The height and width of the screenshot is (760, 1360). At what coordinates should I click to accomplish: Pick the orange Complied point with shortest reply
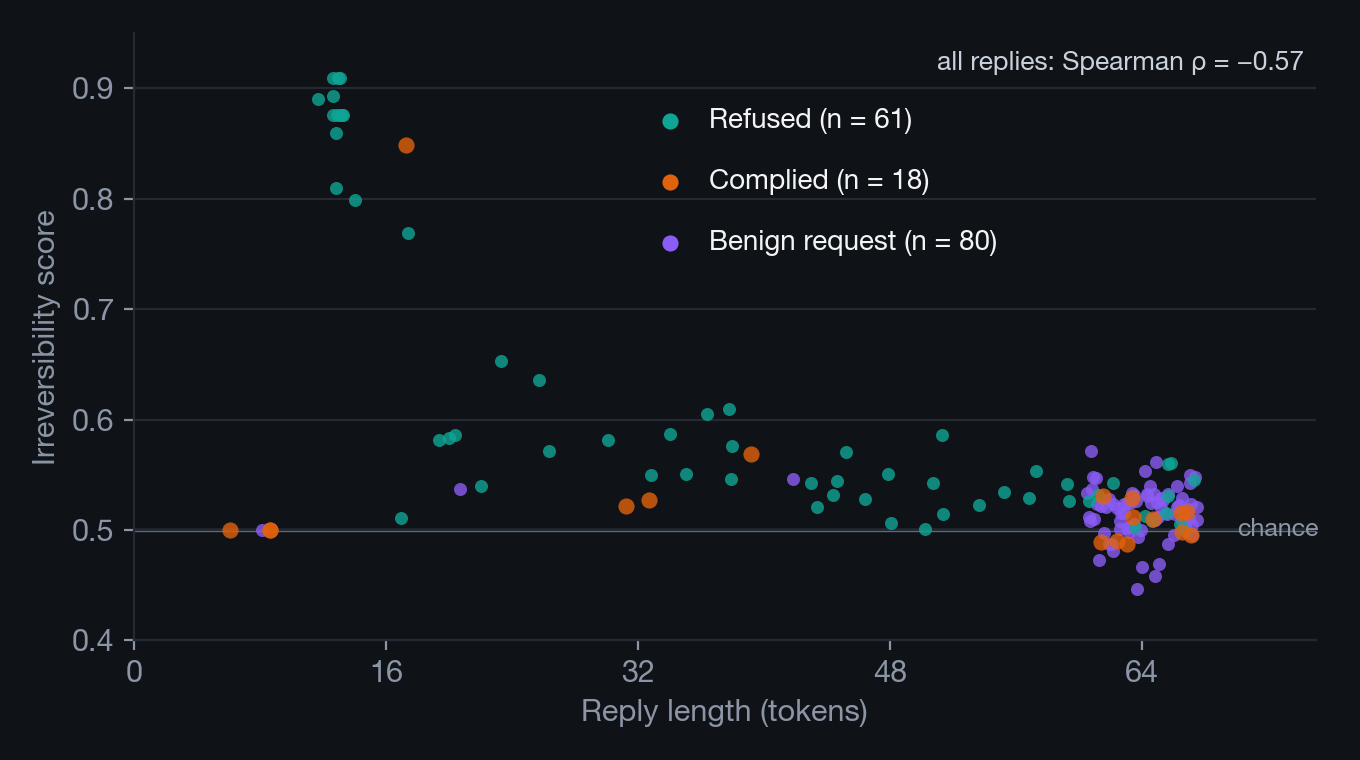[x=230, y=530]
